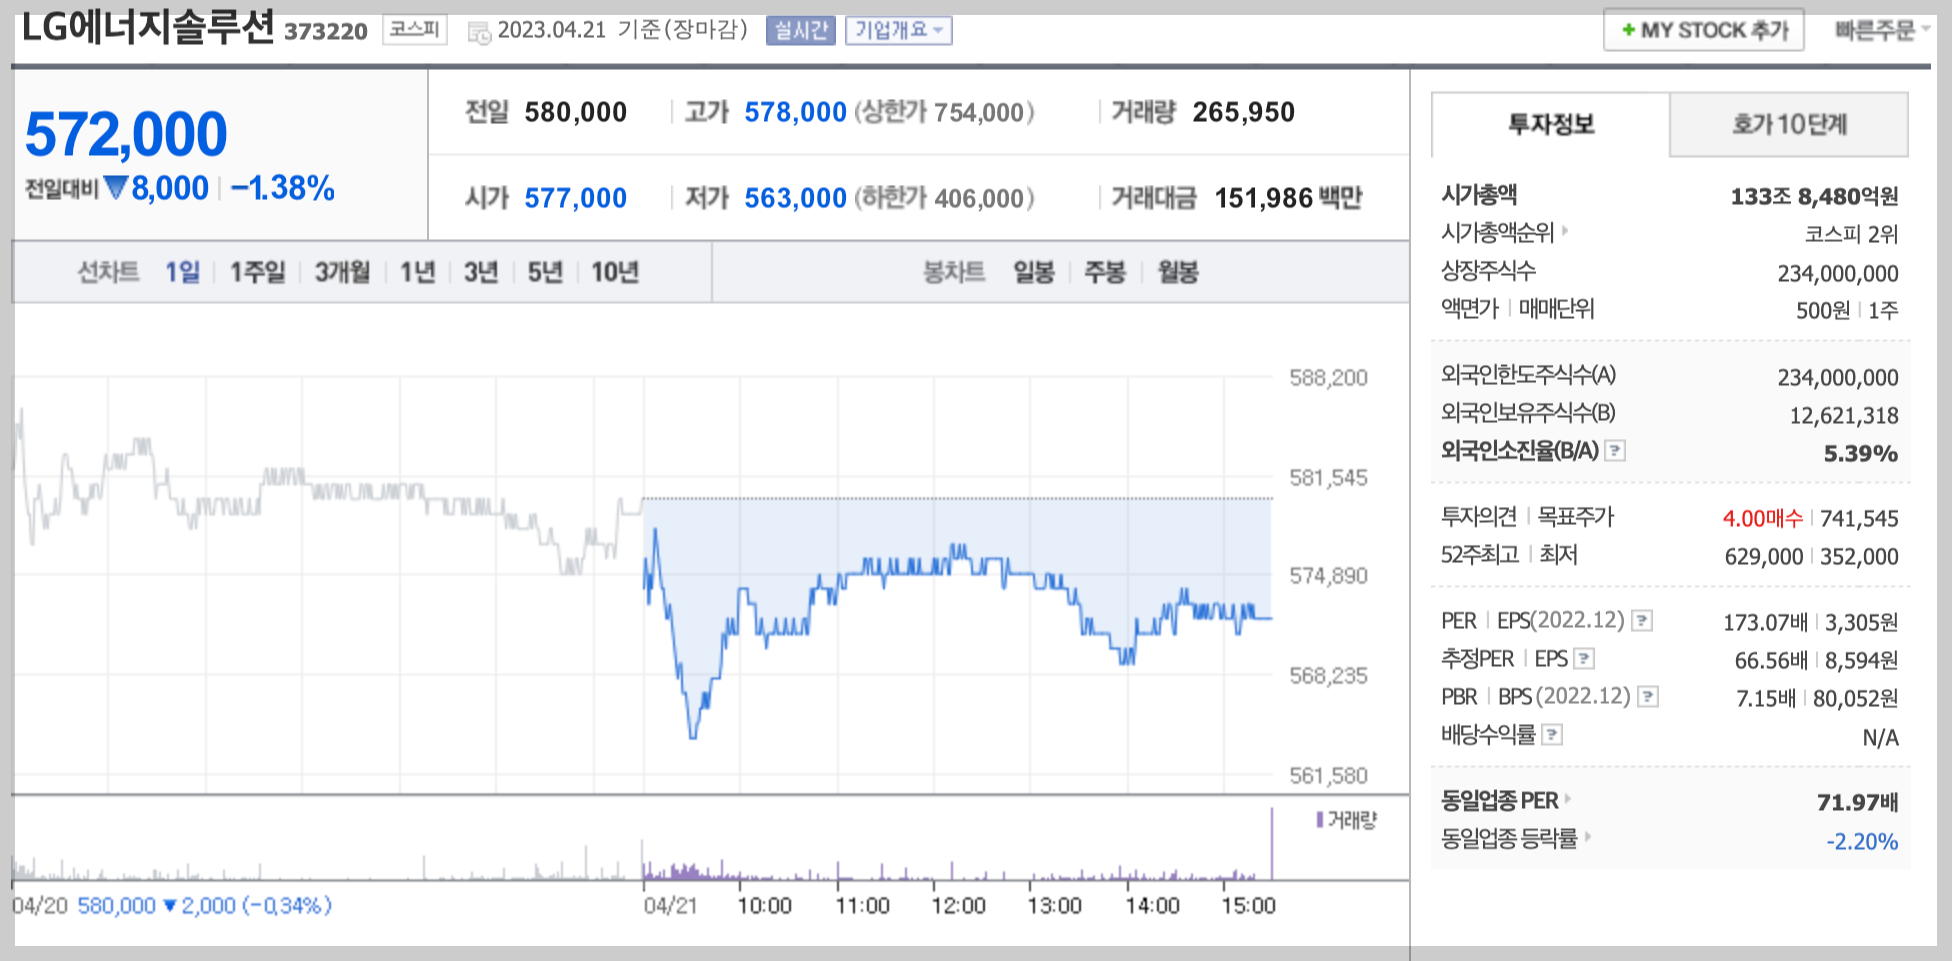Screen dimensions: 1952x961
Task: Open help icon beside 추정PER EPS
Action: point(1583,659)
